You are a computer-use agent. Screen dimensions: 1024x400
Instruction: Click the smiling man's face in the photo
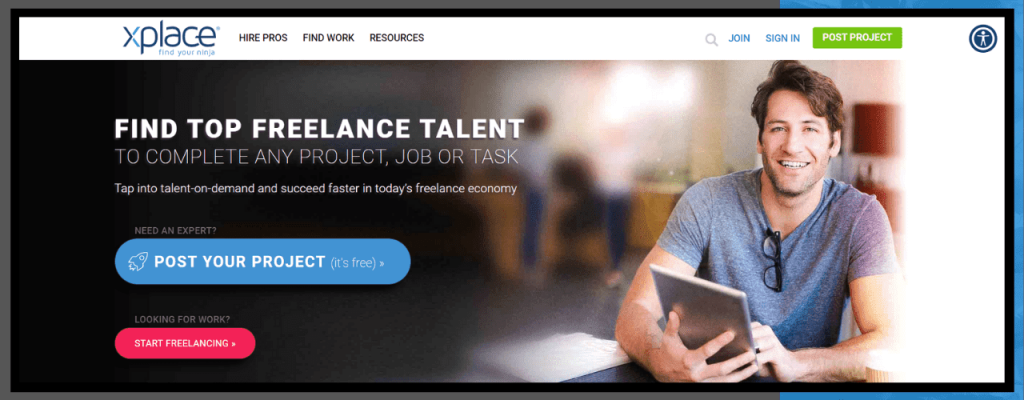click(x=795, y=139)
